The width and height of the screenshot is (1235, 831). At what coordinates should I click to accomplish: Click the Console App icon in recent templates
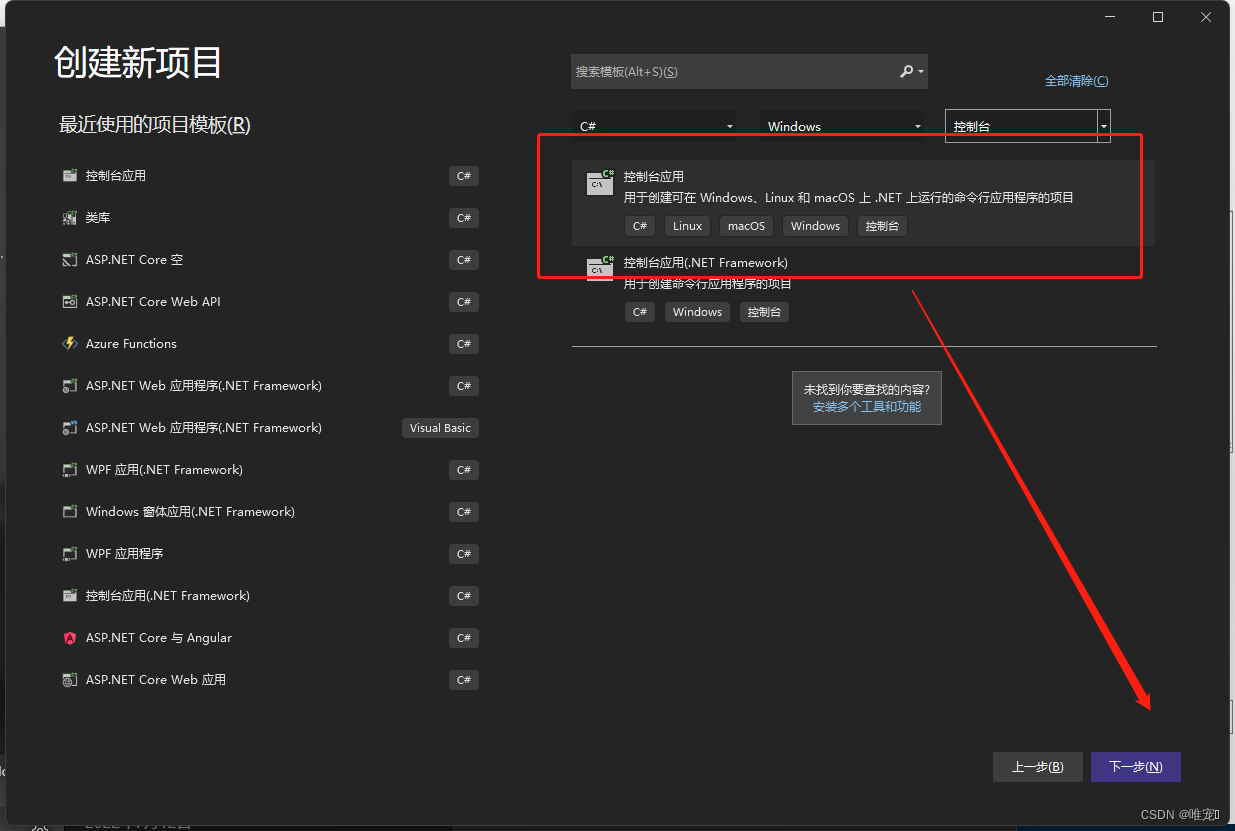tap(70, 176)
